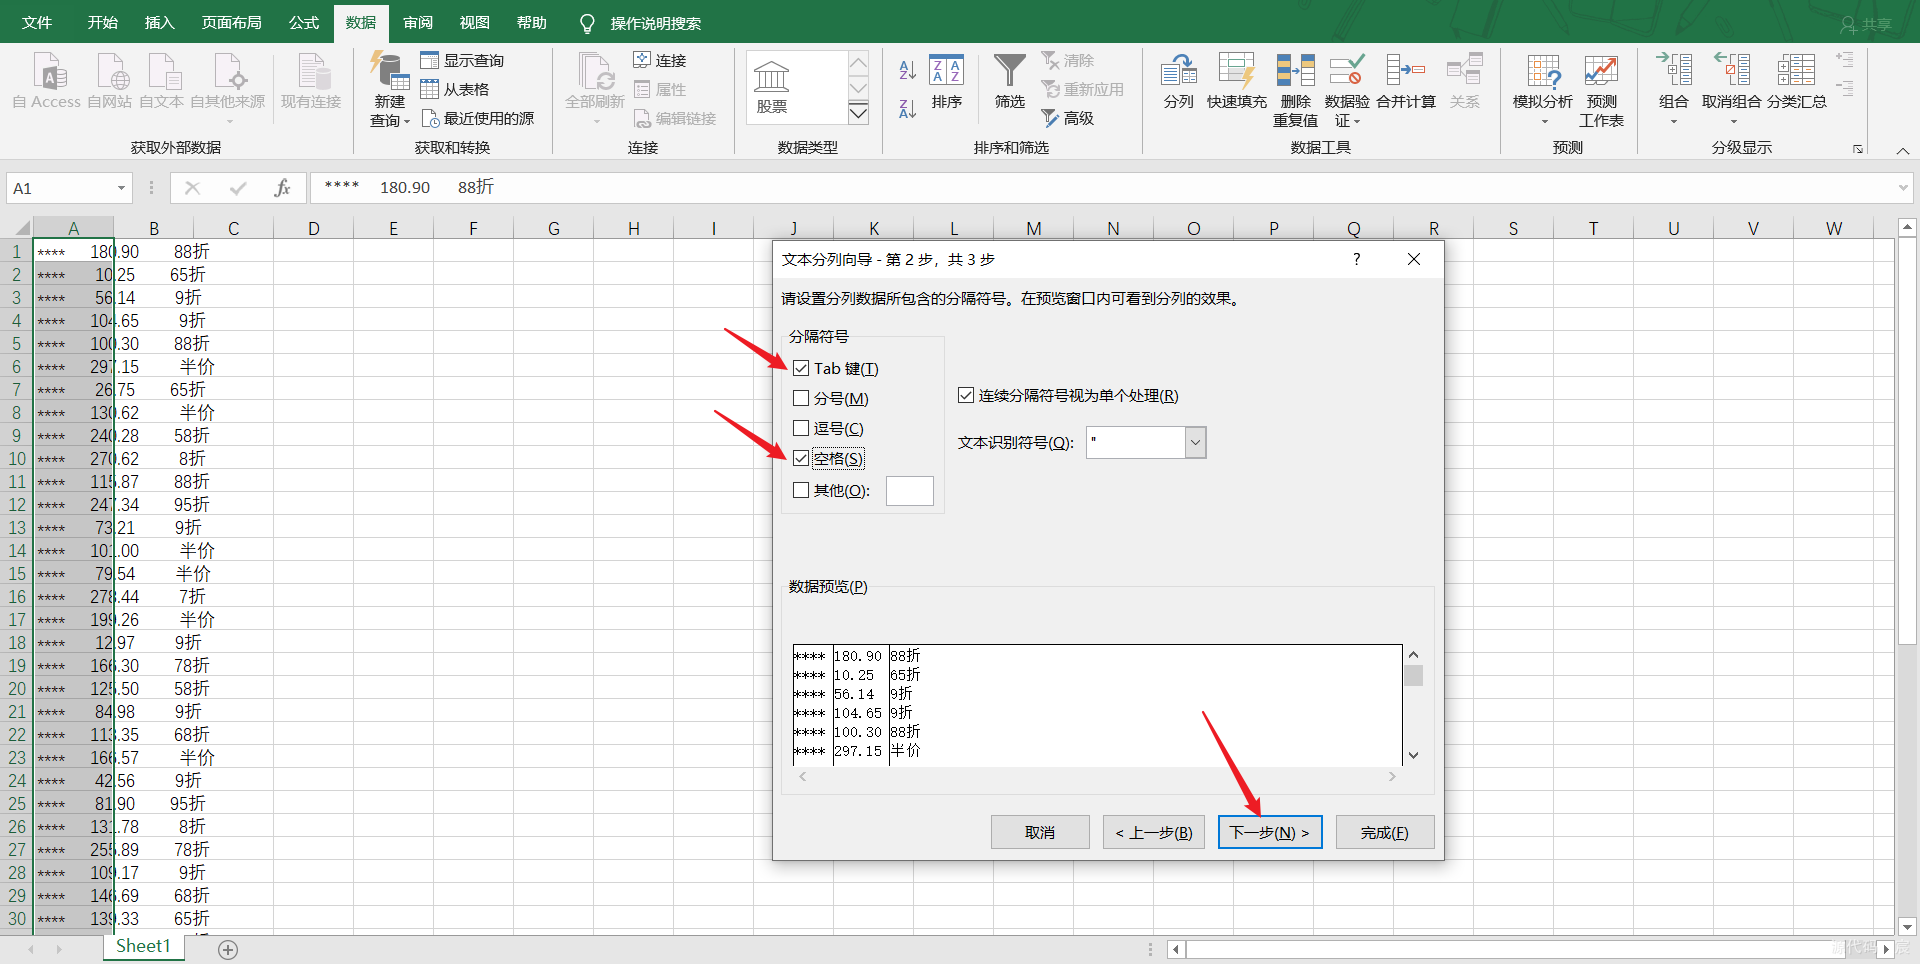Open the 文本识别符号 qualifier dropdown
The width and height of the screenshot is (1920, 964).
pos(1195,443)
